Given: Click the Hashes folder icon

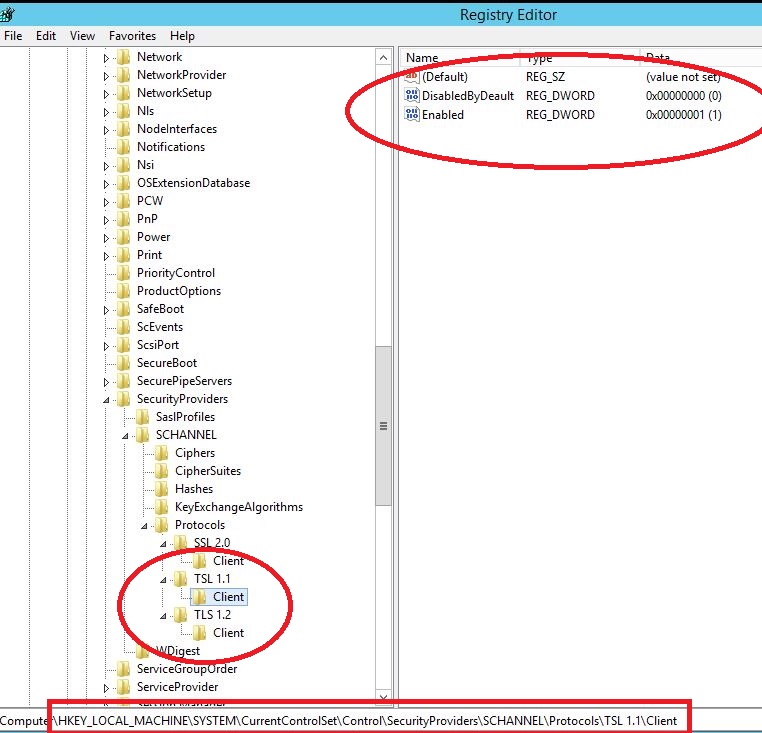Looking at the screenshot, I should [x=161, y=489].
